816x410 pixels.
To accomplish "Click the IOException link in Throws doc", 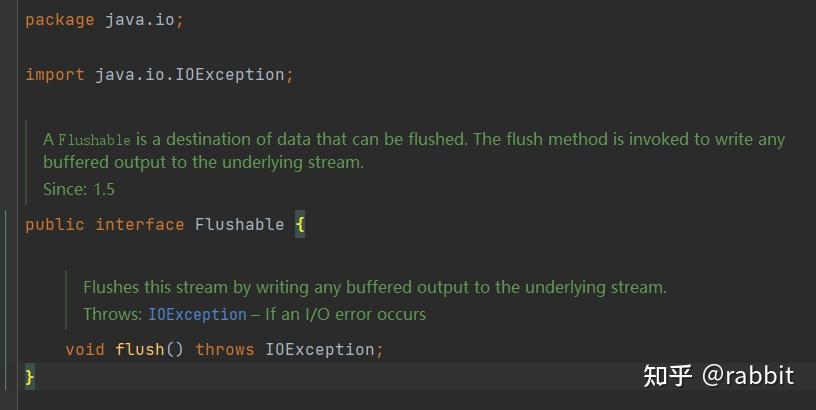I will tap(197, 314).
